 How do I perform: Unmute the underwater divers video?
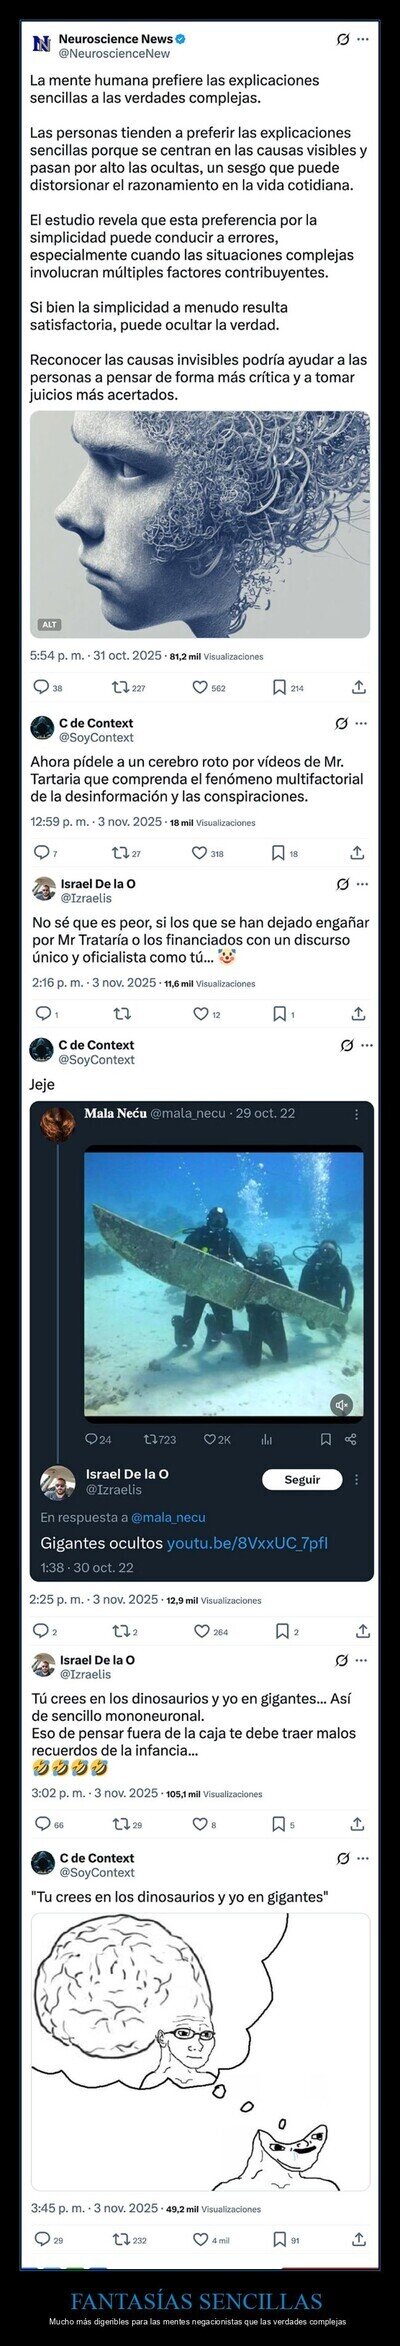tap(342, 1405)
